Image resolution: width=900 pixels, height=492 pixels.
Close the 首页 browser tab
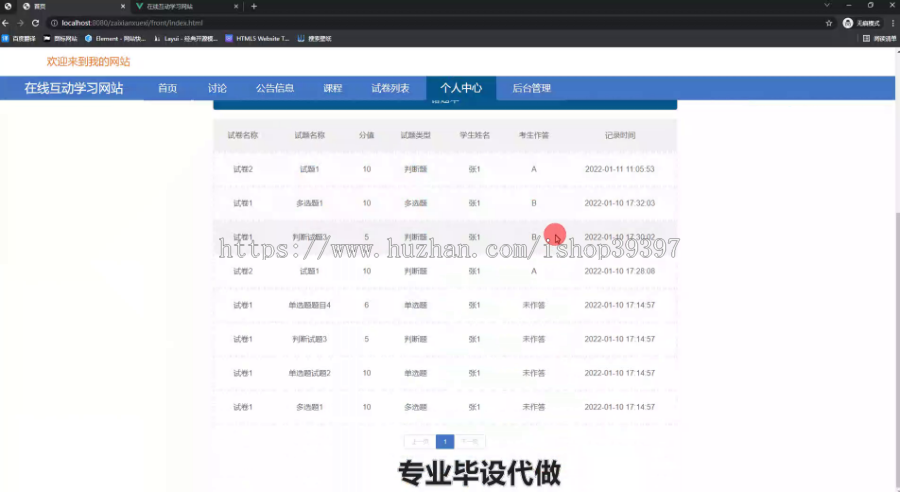pyautogui.click(x=122, y=6)
